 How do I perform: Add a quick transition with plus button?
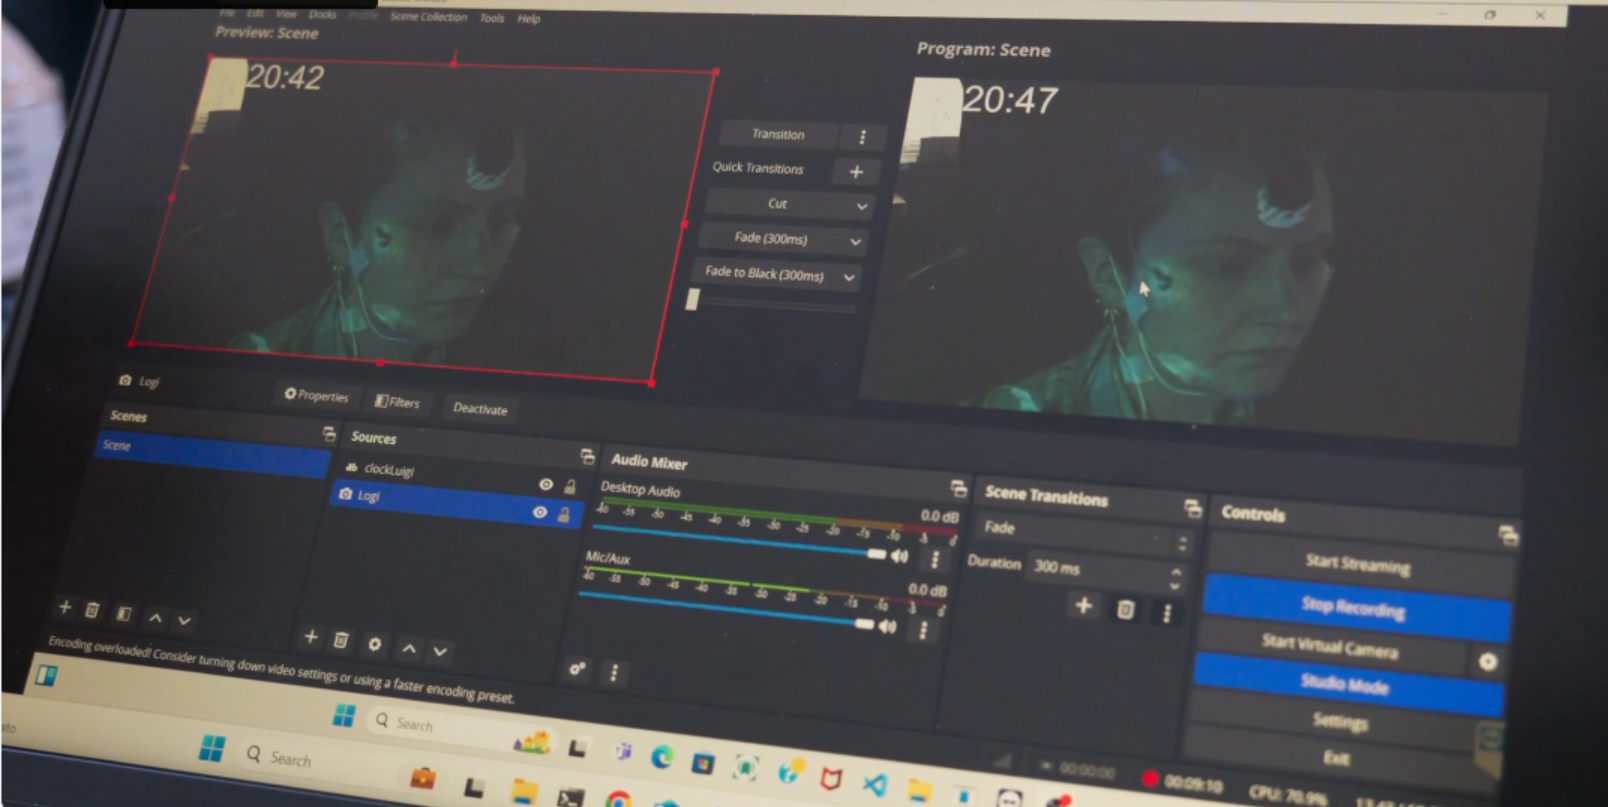point(856,172)
